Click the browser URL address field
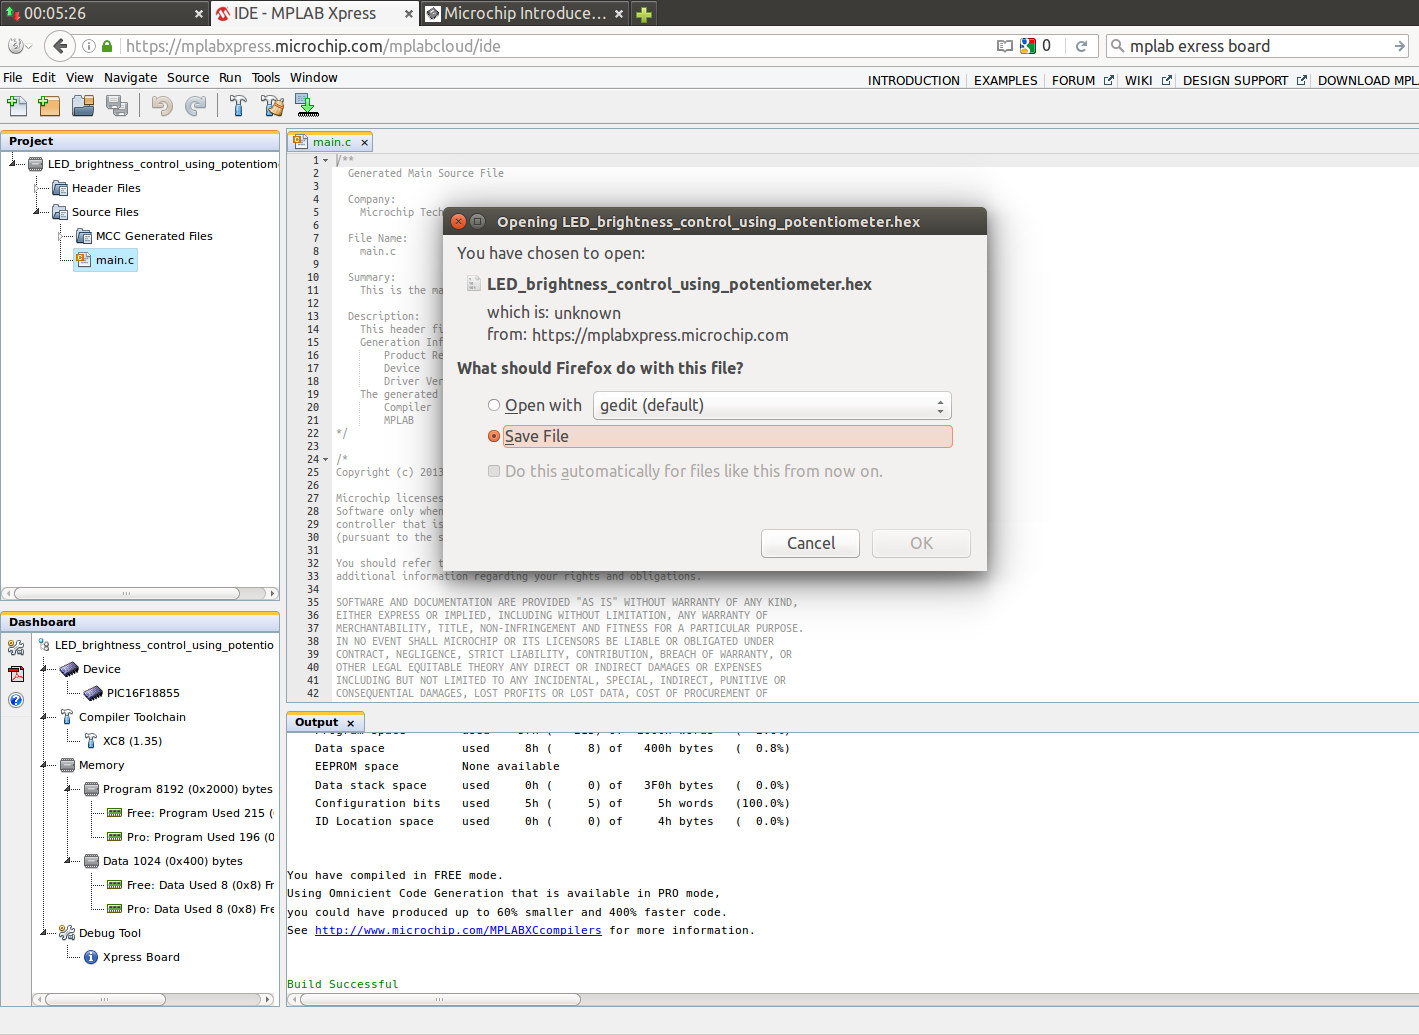The height and width of the screenshot is (1035, 1419). (555, 46)
